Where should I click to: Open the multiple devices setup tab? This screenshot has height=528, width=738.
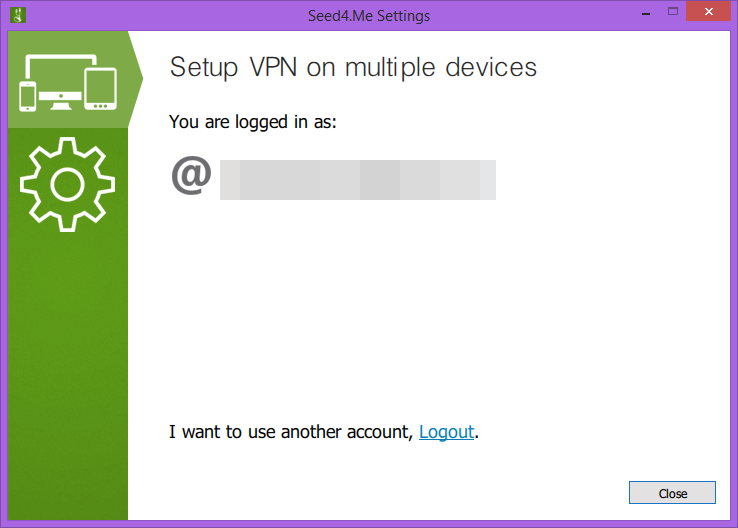(x=68, y=80)
